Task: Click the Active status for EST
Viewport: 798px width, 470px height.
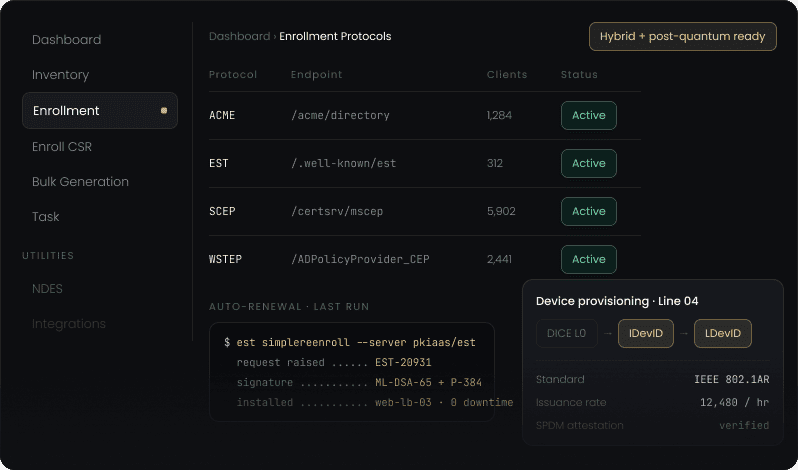Action: click(589, 163)
